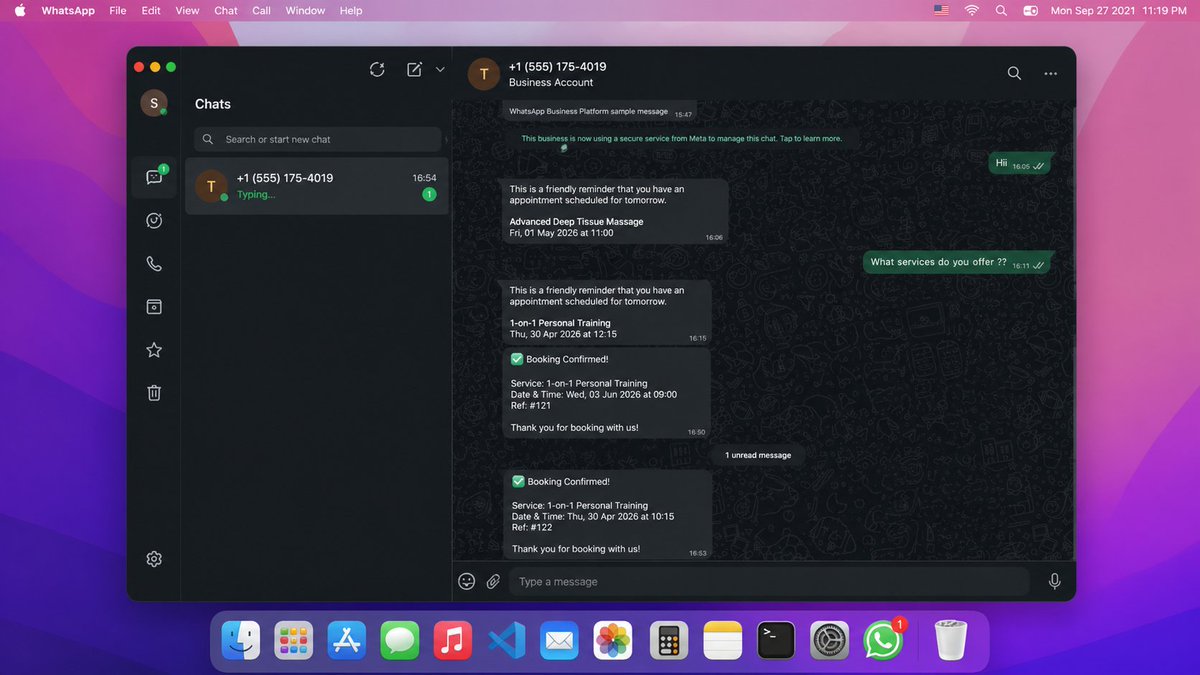Open App Store from the Dock
1200x675 pixels.
[x=347, y=640]
